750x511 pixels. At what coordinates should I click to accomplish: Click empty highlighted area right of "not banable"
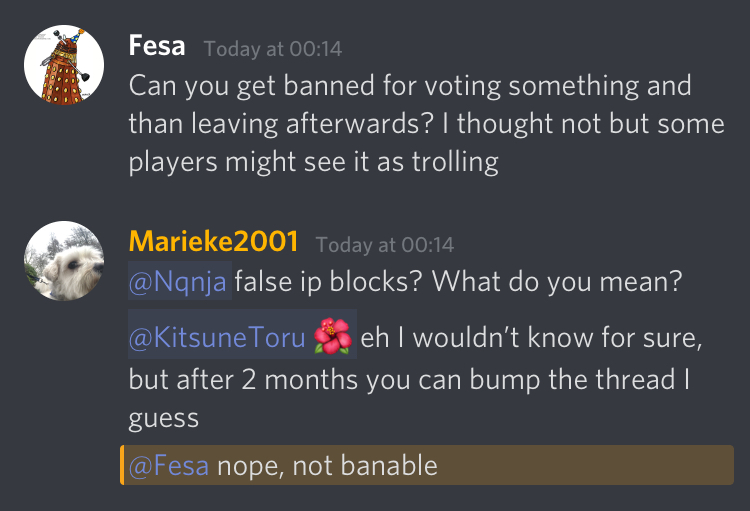(x=585, y=465)
